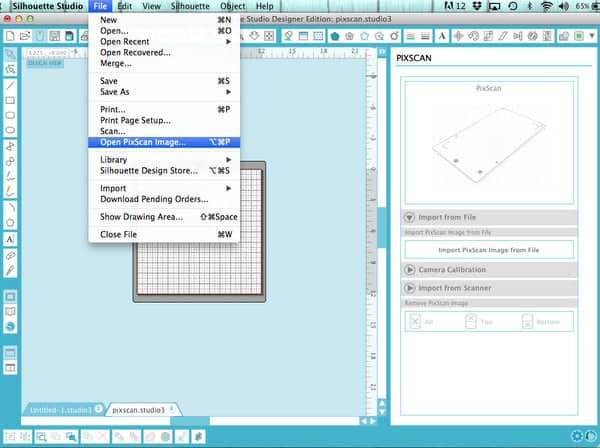Choose New from the File menu
This screenshot has width=600, height=448.
pos(164,20)
